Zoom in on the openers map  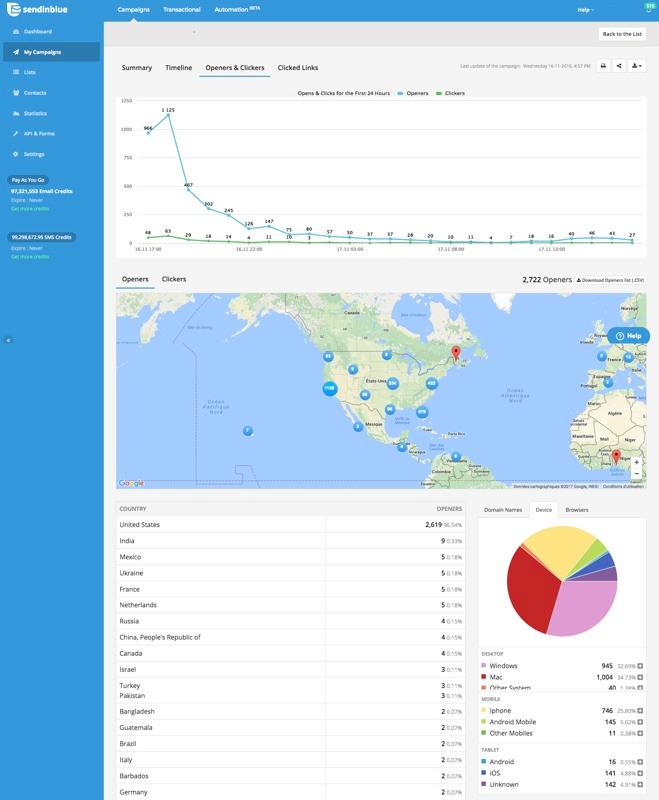[x=636, y=462]
